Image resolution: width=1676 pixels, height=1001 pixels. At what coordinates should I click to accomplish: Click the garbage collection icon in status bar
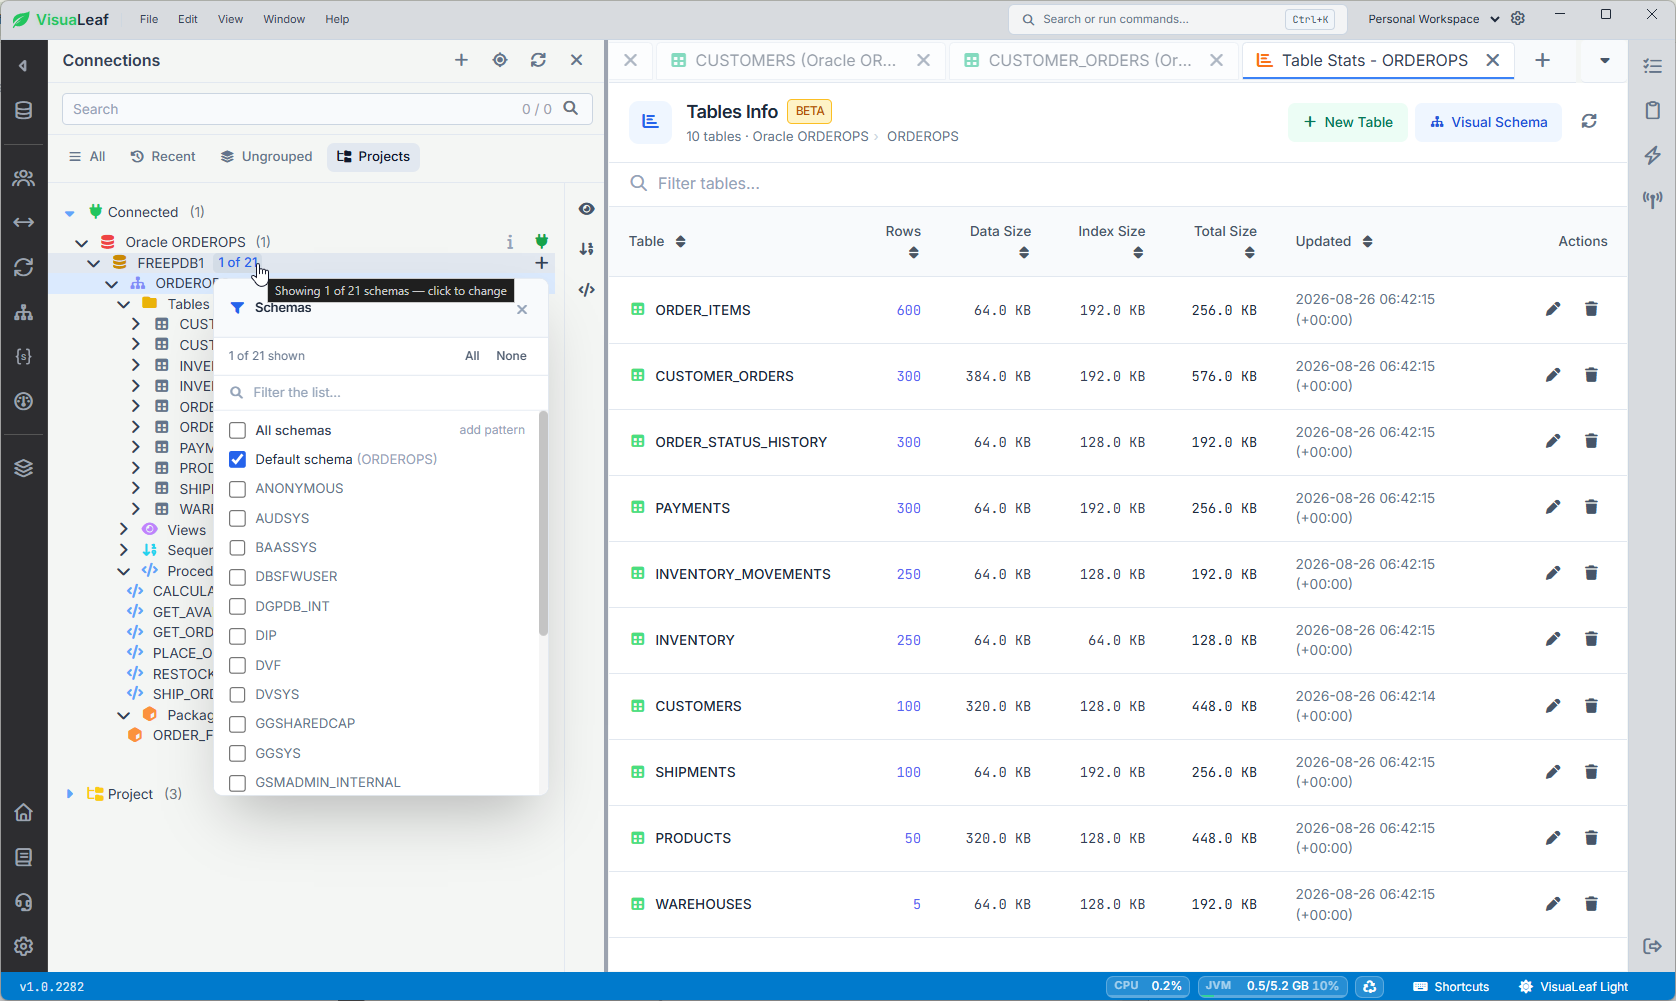pyautogui.click(x=1370, y=986)
